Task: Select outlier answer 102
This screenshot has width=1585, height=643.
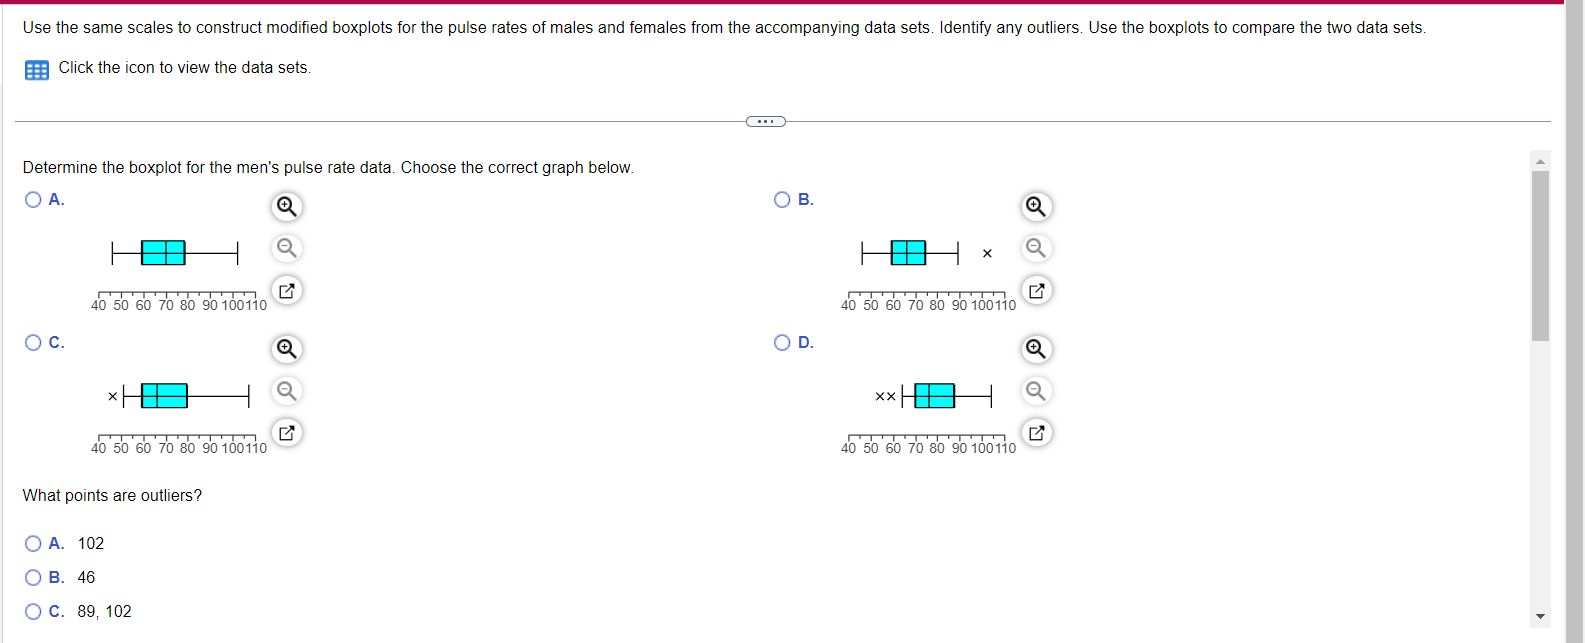Action: [32, 543]
